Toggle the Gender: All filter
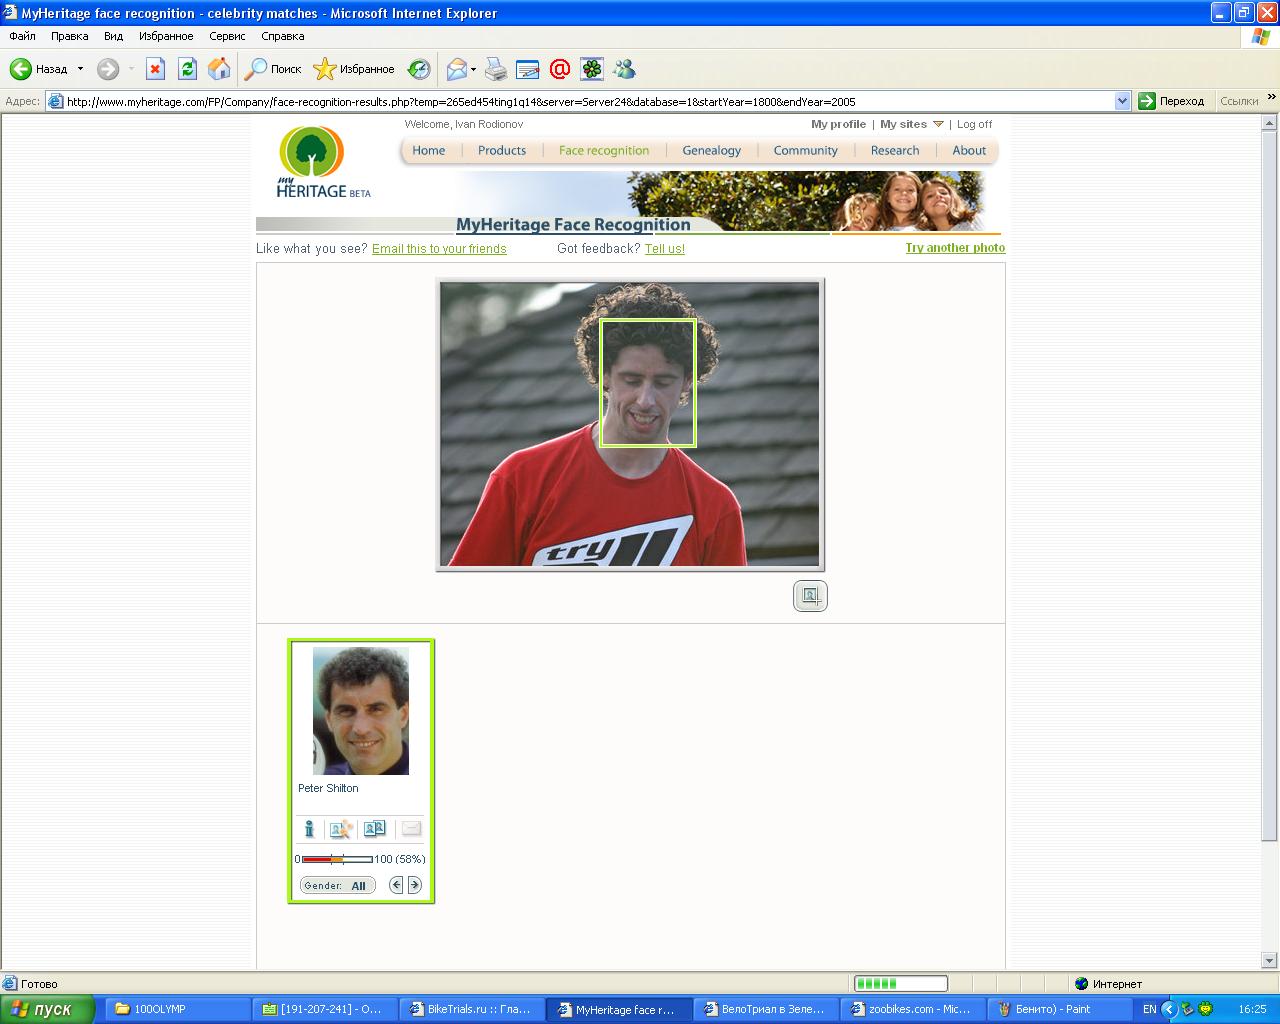The image size is (1280, 1024). [337, 885]
